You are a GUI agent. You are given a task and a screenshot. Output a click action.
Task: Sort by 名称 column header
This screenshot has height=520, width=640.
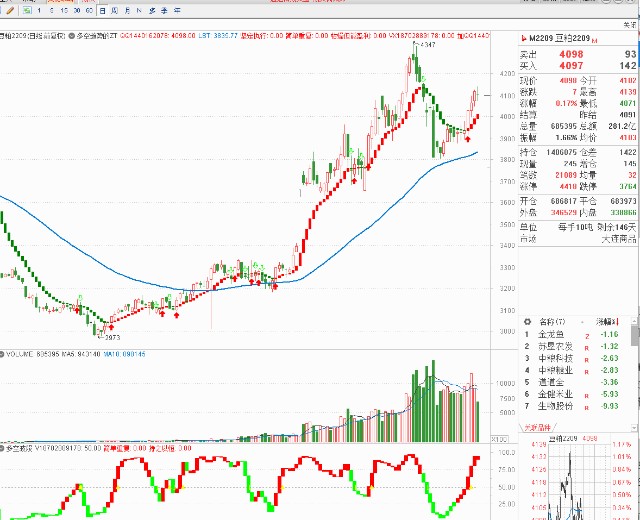(x=552, y=322)
